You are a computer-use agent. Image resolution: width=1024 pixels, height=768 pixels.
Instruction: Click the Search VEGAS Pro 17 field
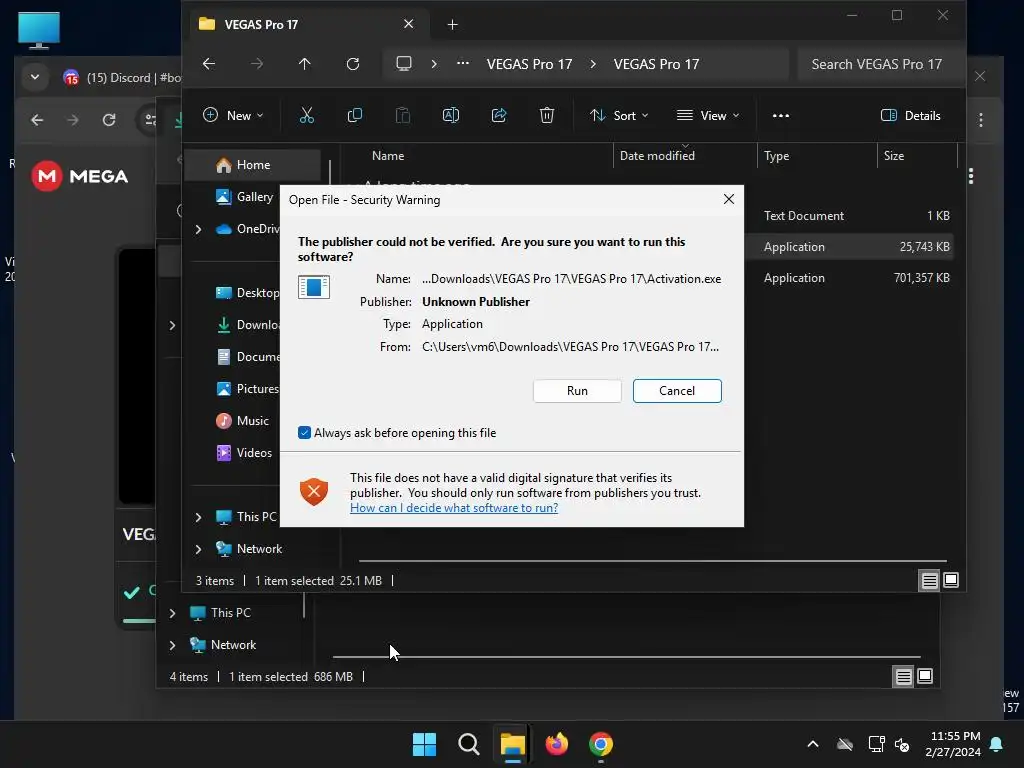click(881, 64)
